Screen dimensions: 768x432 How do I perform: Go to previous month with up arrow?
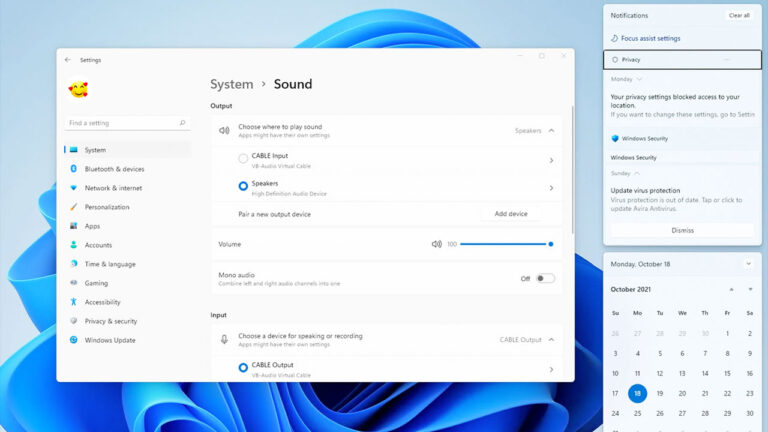731,289
